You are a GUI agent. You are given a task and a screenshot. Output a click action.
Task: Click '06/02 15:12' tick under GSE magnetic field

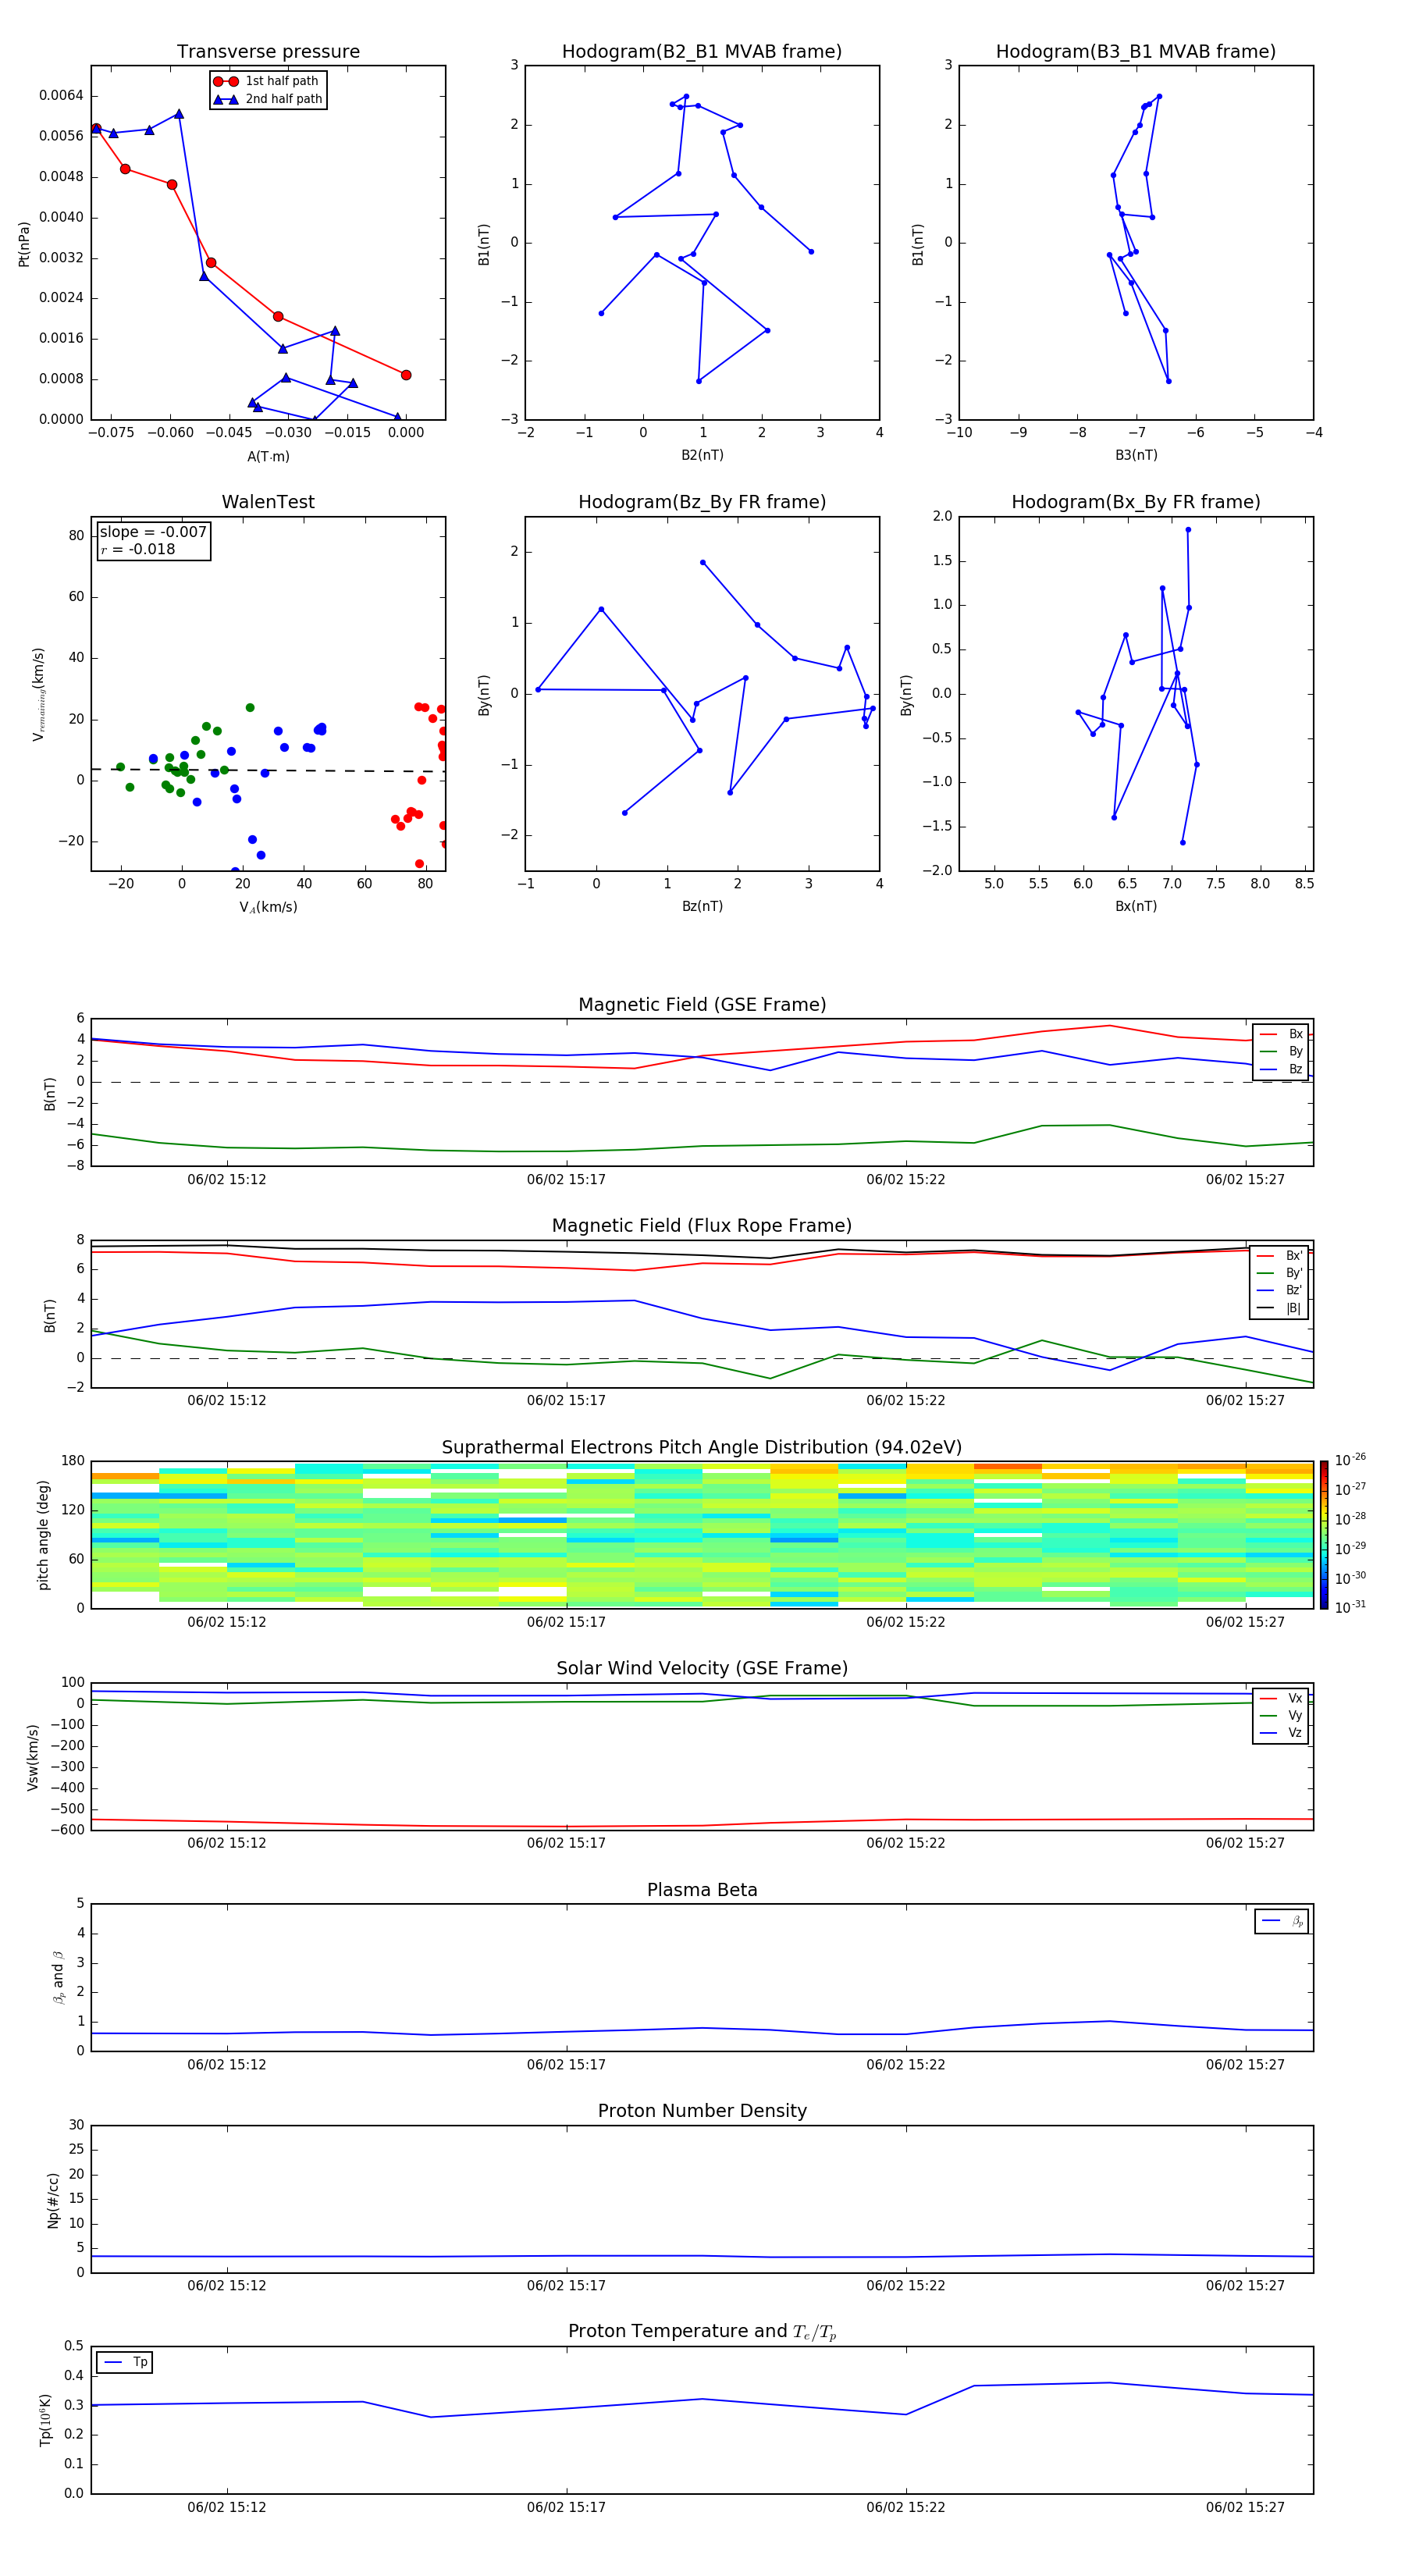coord(227,1179)
